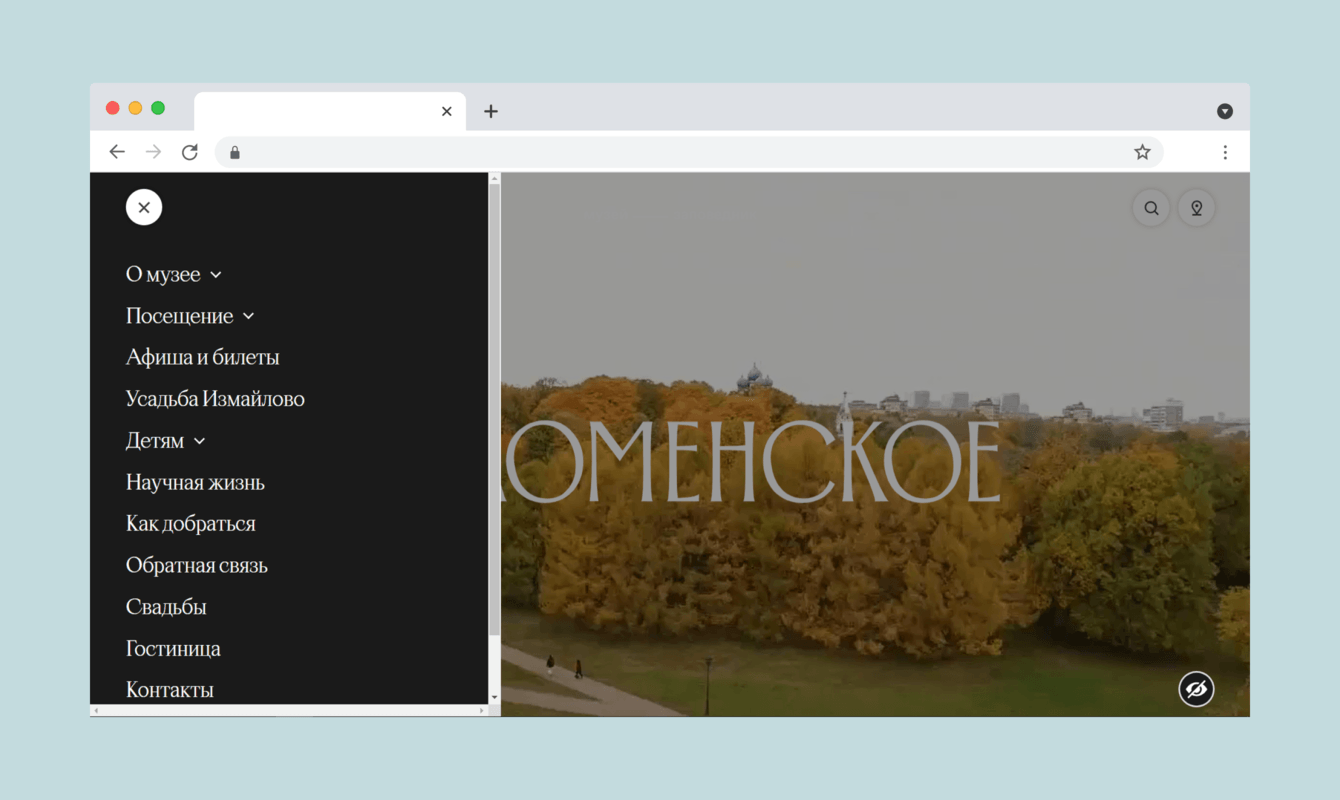Open the Обратная связь page

(x=197, y=565)
